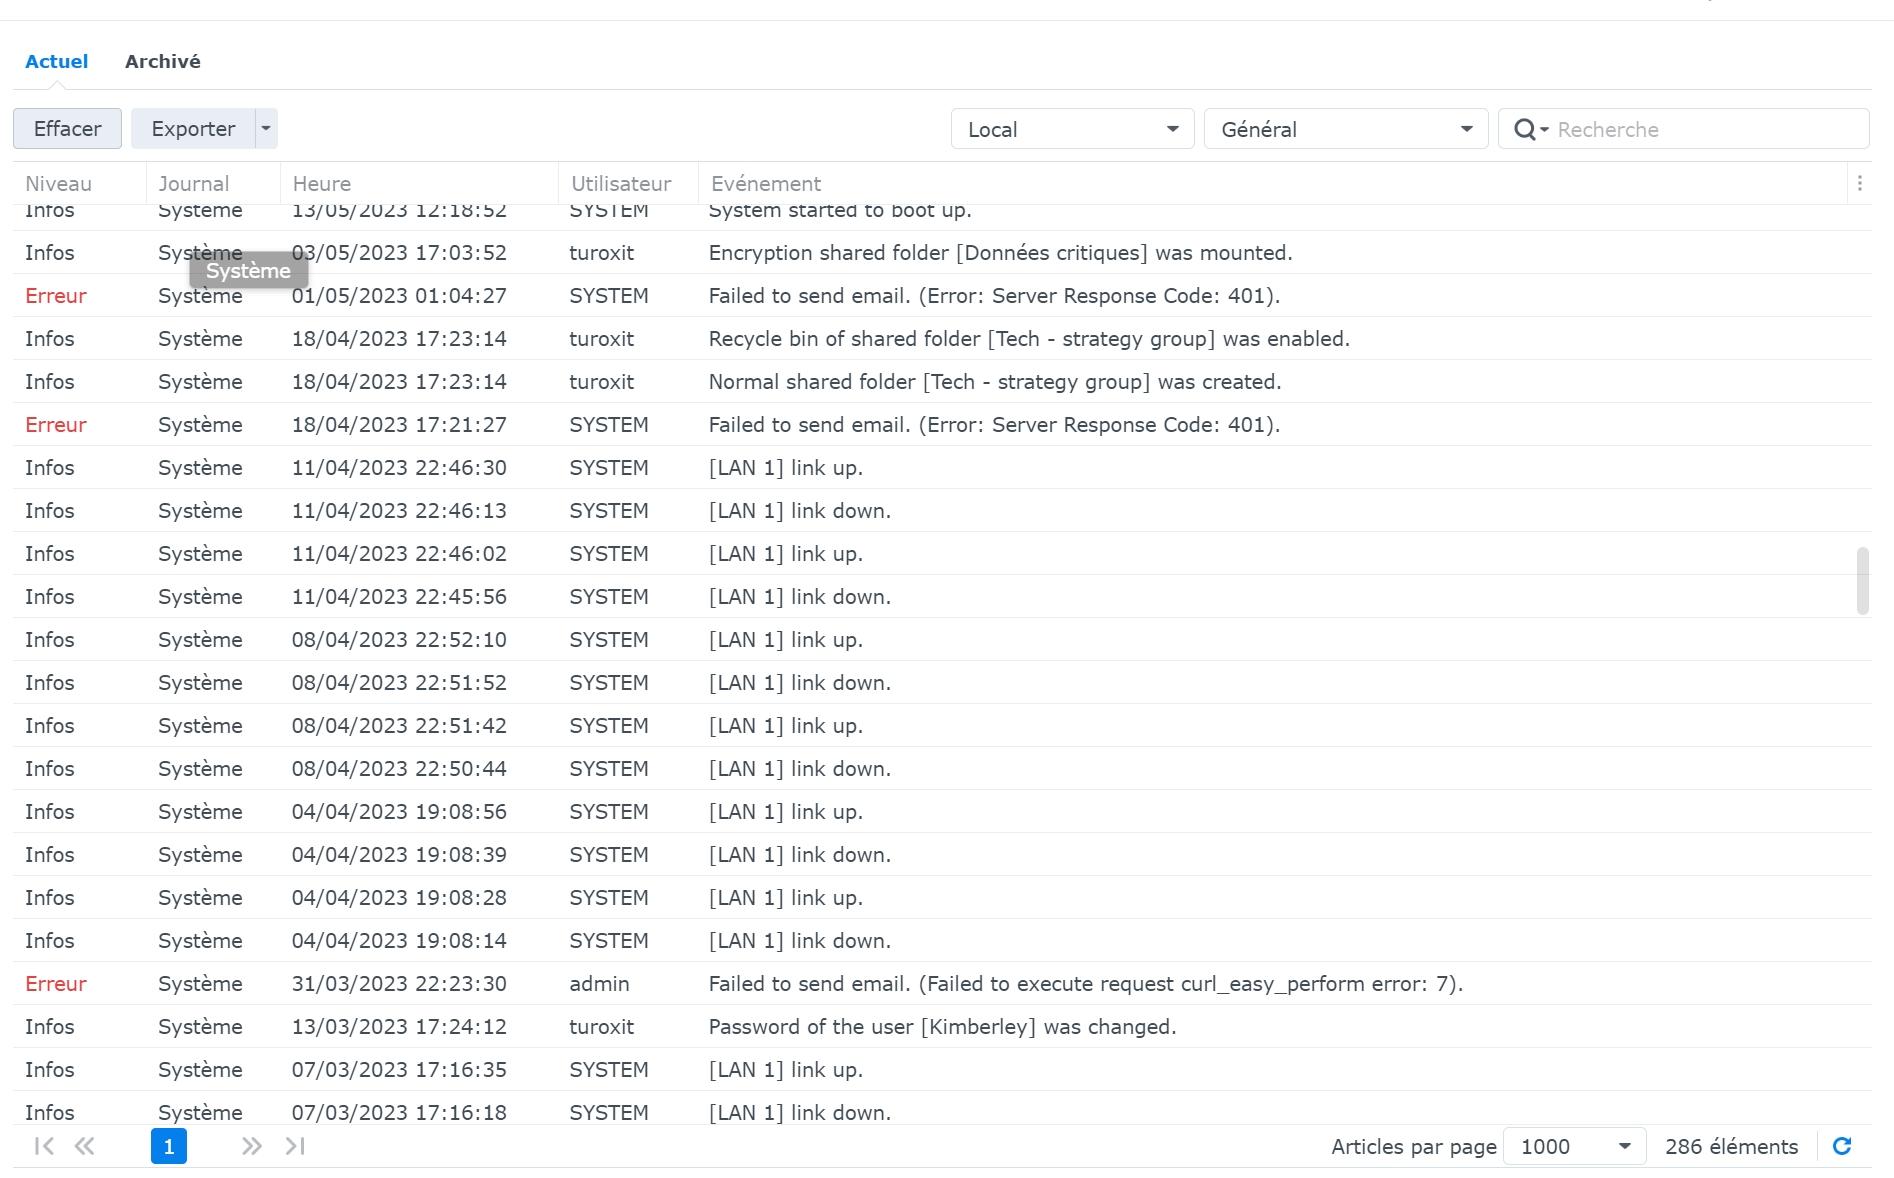The height and width of the screenshot is (1178, 1894).
Task: Jump to last page icon
Action: point(295,1146)
